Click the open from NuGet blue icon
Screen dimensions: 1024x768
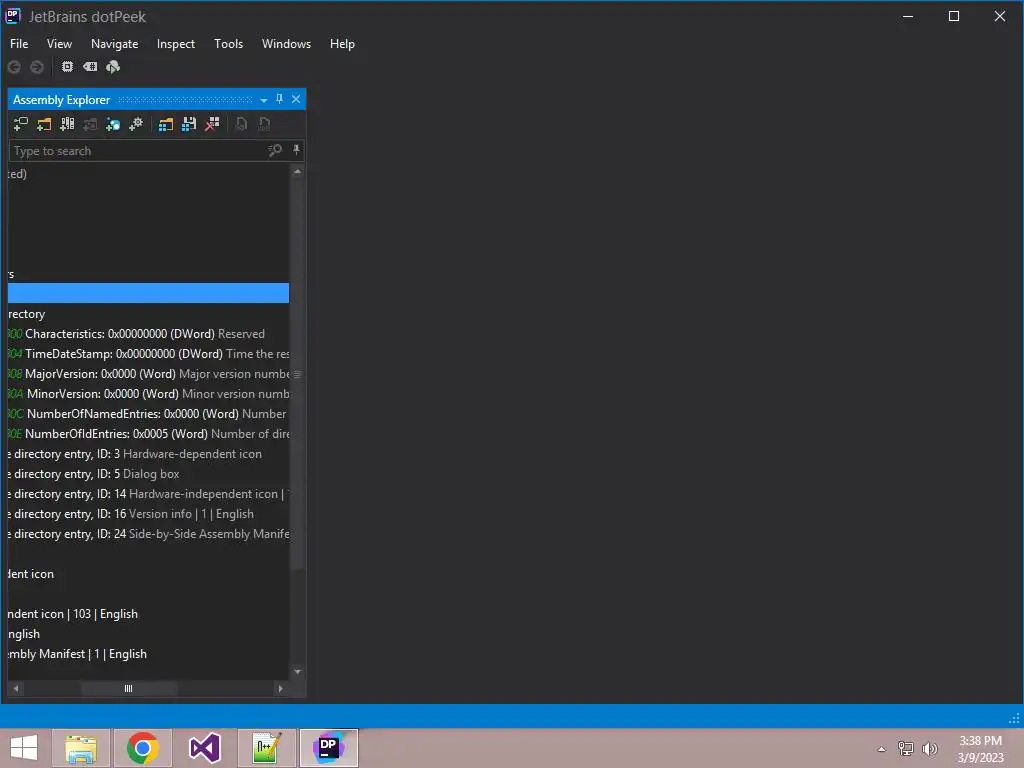(113, 124)
